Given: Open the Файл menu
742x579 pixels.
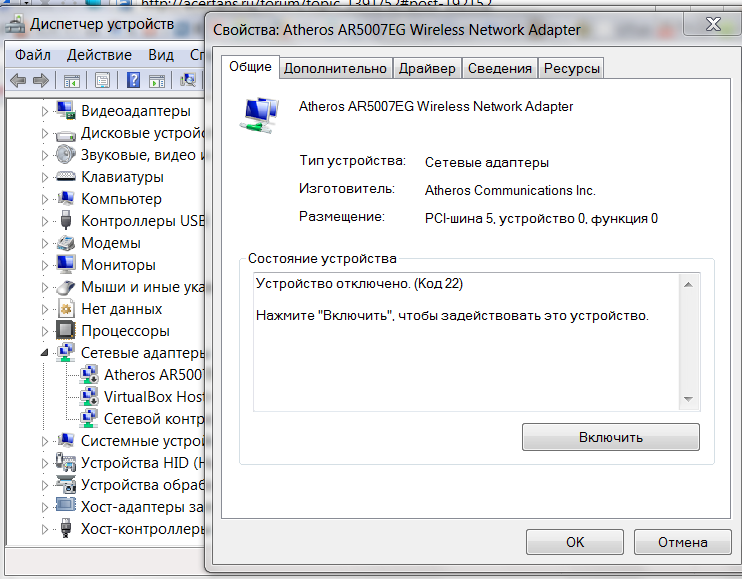Looking at the screenshot, I should click(33, 55).
